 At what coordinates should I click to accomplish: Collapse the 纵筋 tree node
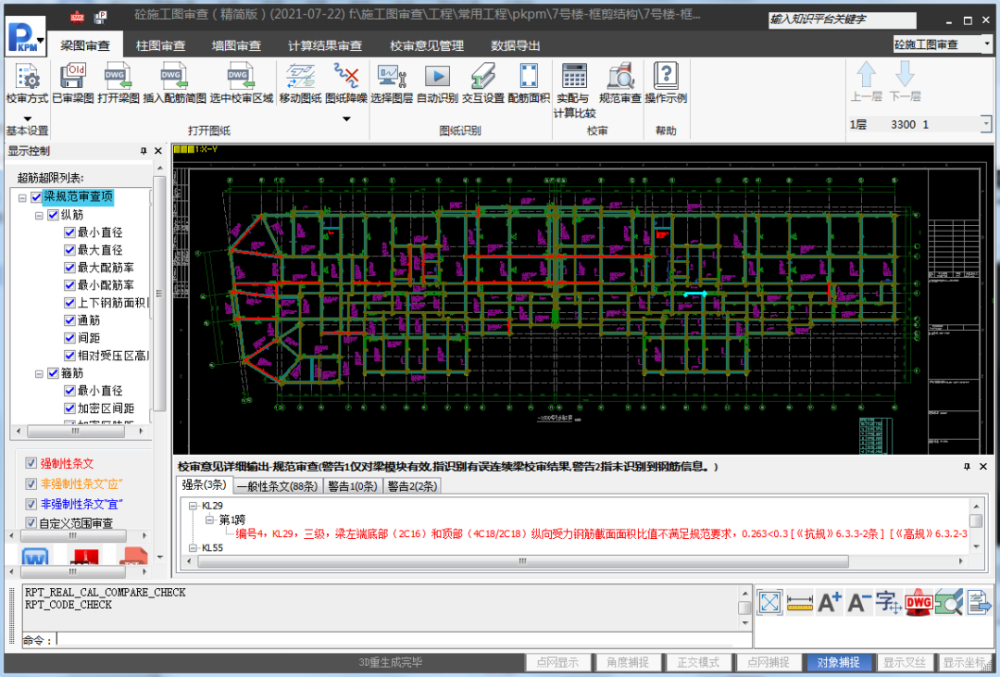point(39,215)
